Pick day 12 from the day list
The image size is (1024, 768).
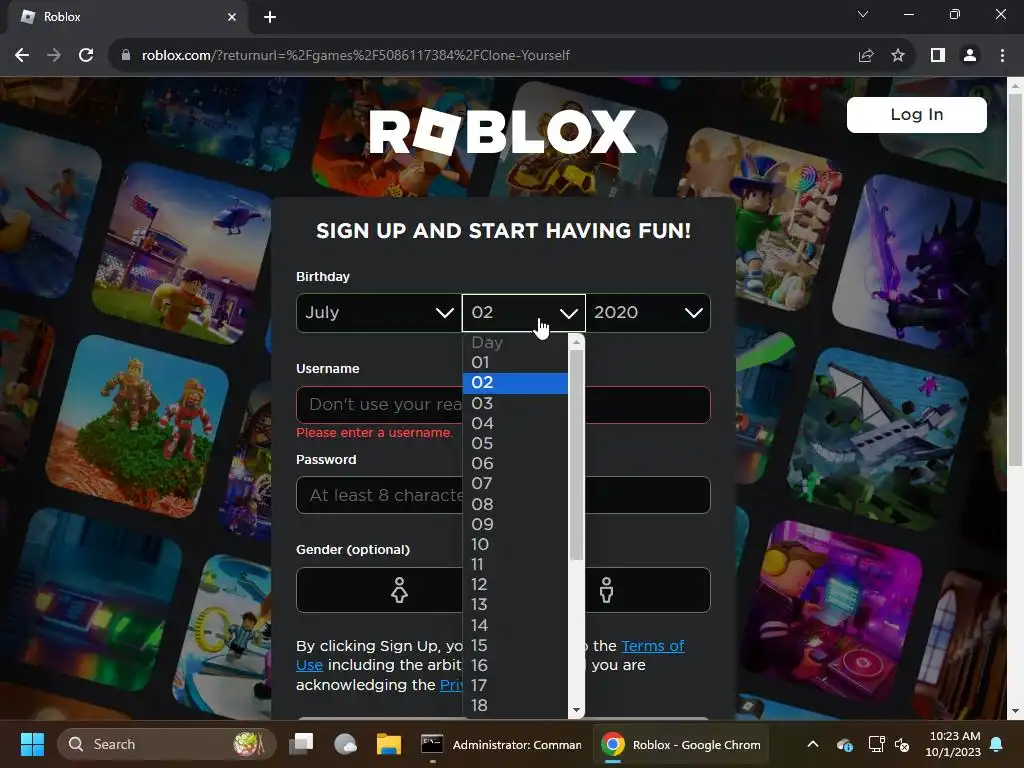tap(515, 585)
